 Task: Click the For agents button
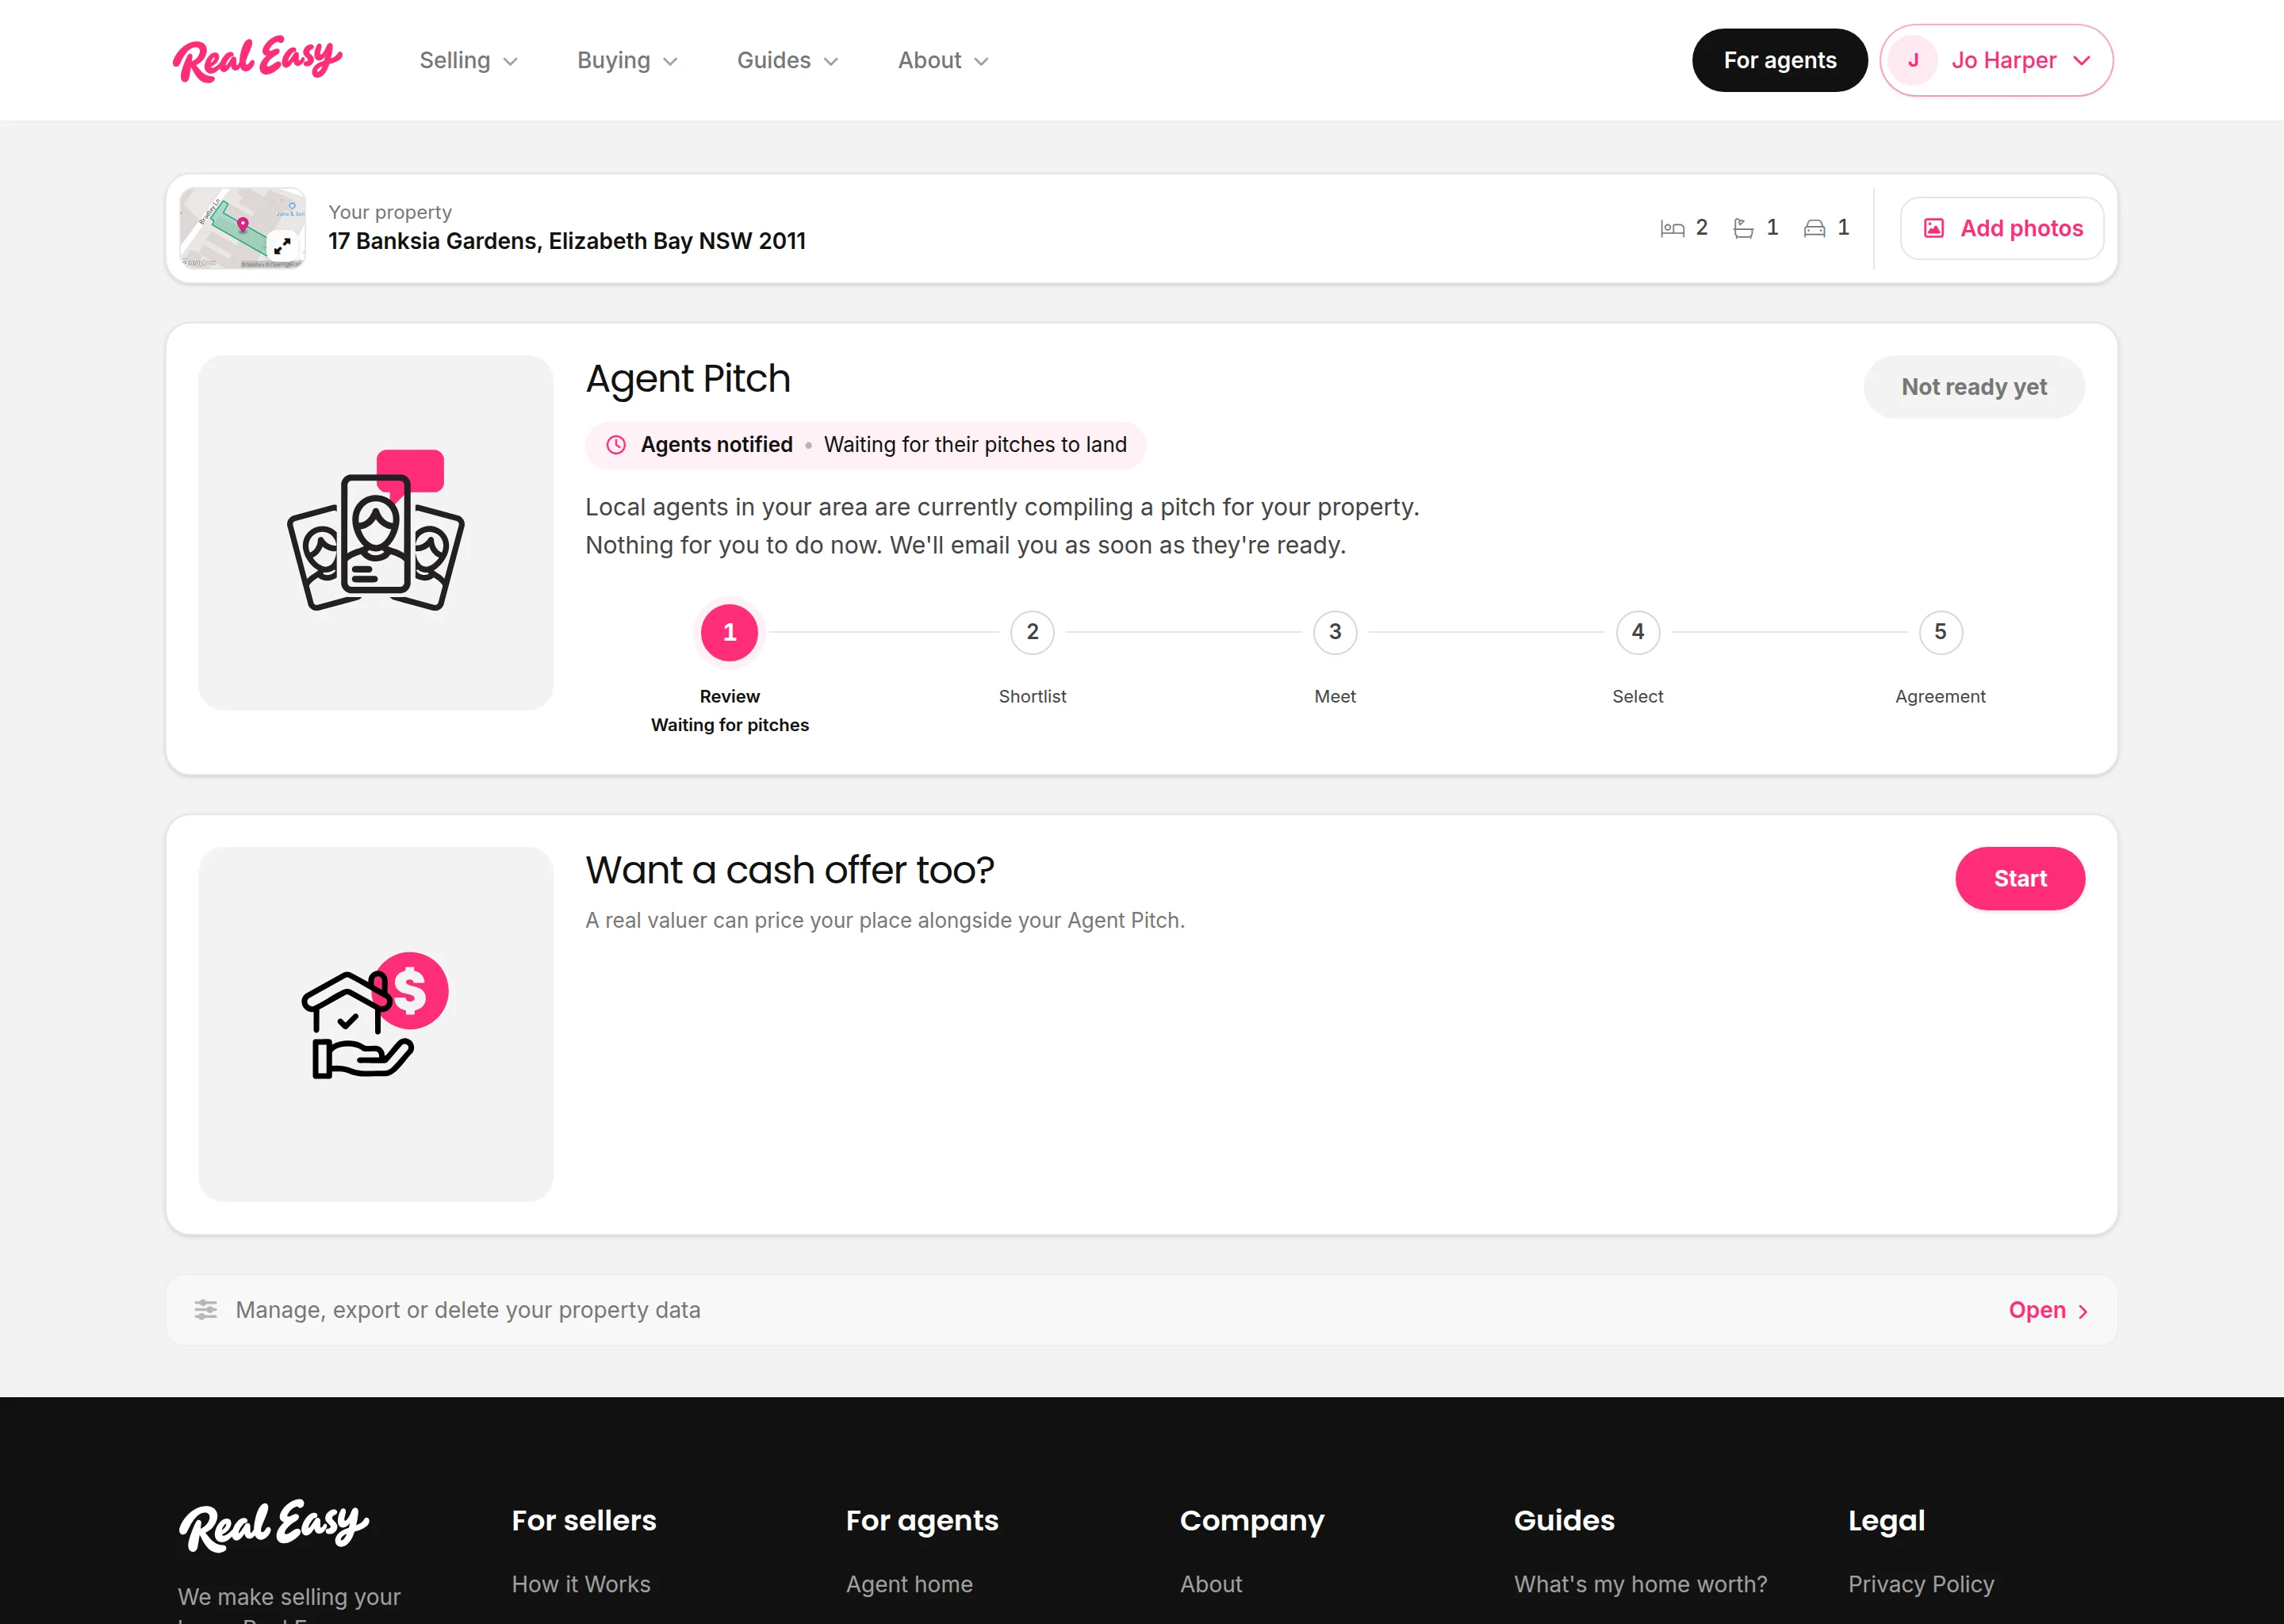coord(1779,60)
